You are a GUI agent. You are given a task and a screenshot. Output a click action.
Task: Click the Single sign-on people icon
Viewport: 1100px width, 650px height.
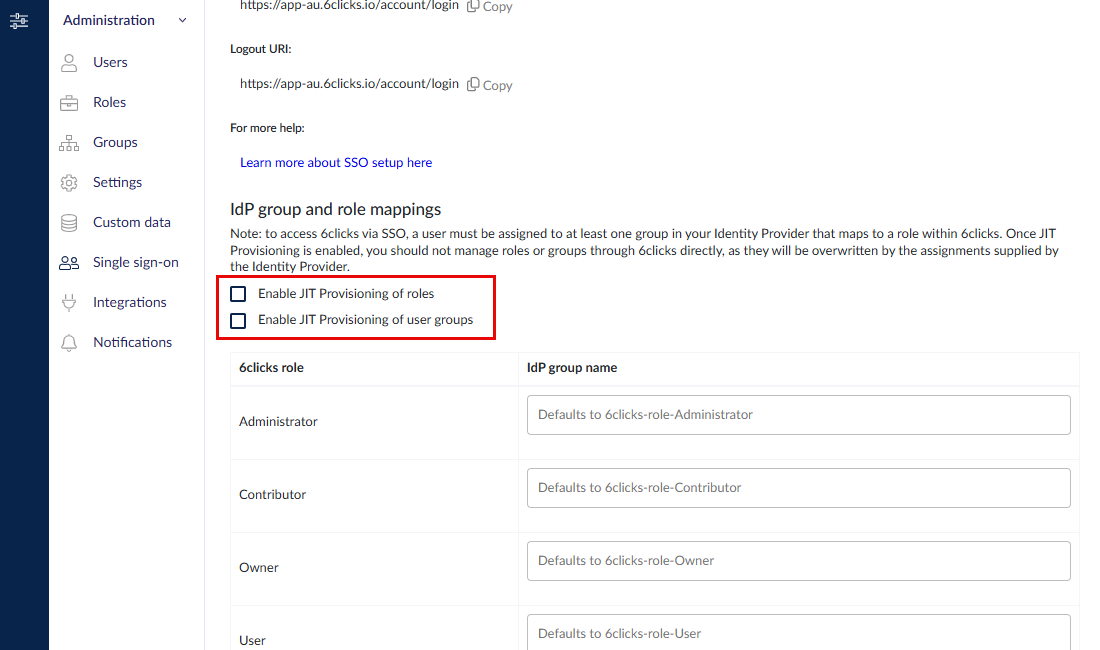69,263
